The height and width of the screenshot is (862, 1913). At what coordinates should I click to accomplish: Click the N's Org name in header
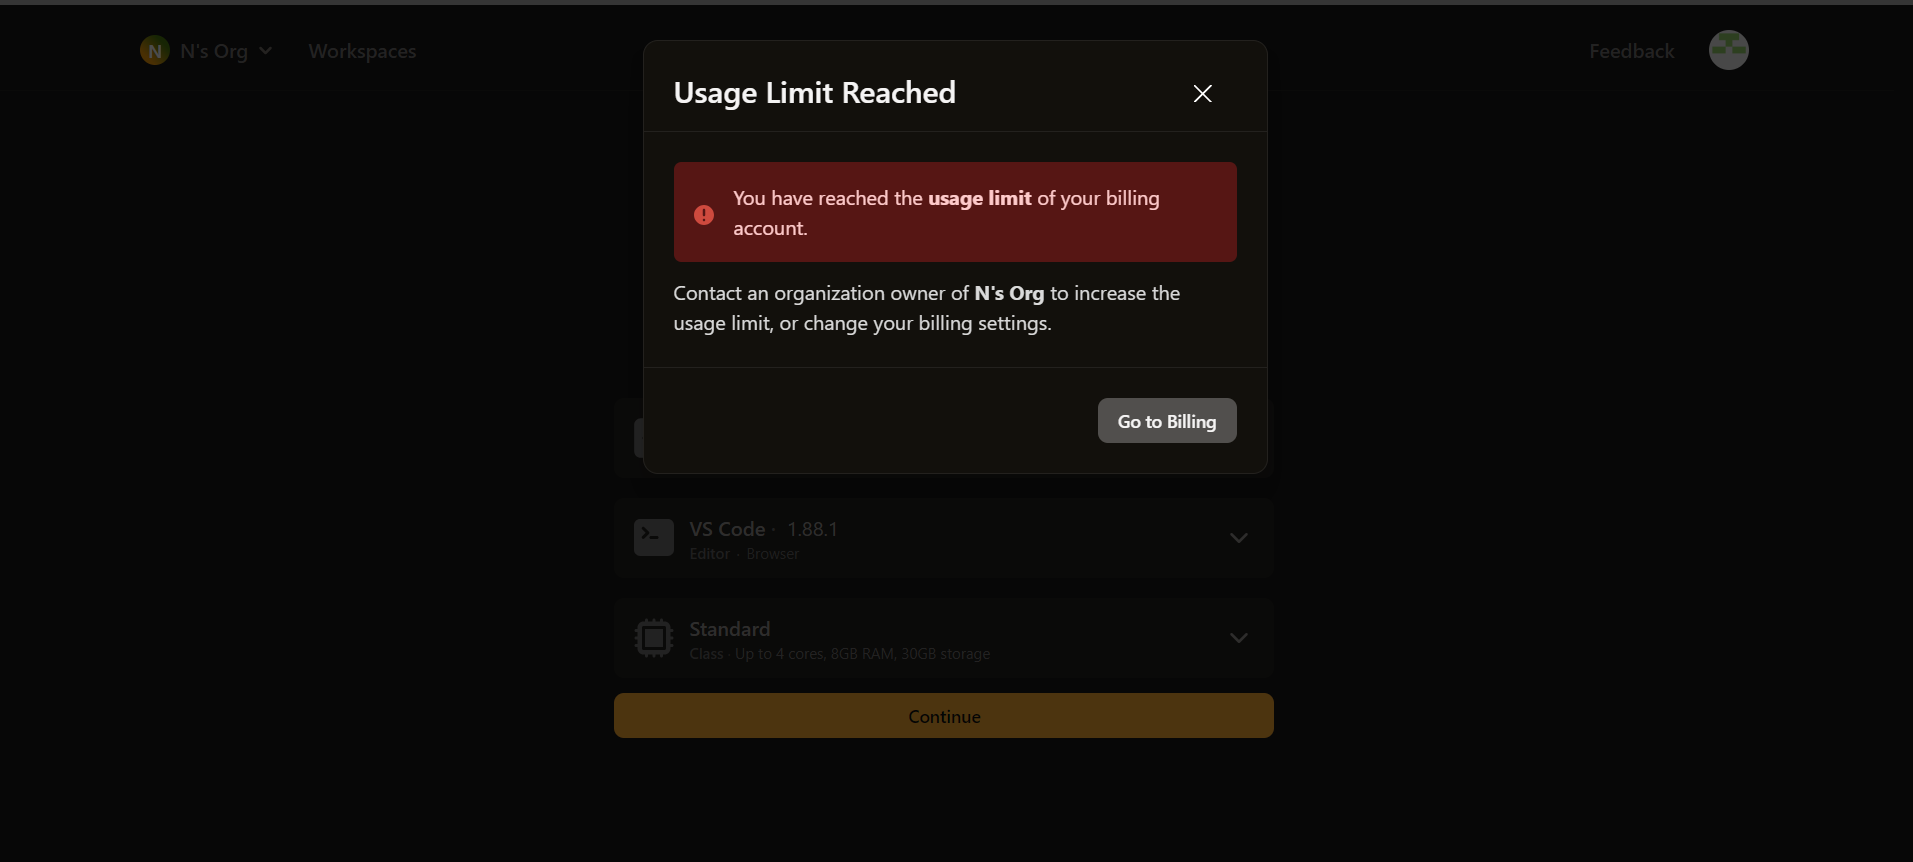(214, 51)
